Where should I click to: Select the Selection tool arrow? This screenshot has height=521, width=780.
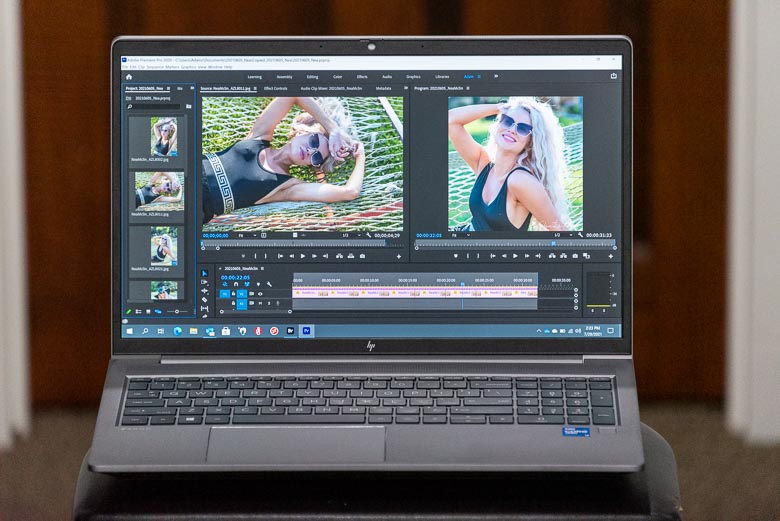204,273
